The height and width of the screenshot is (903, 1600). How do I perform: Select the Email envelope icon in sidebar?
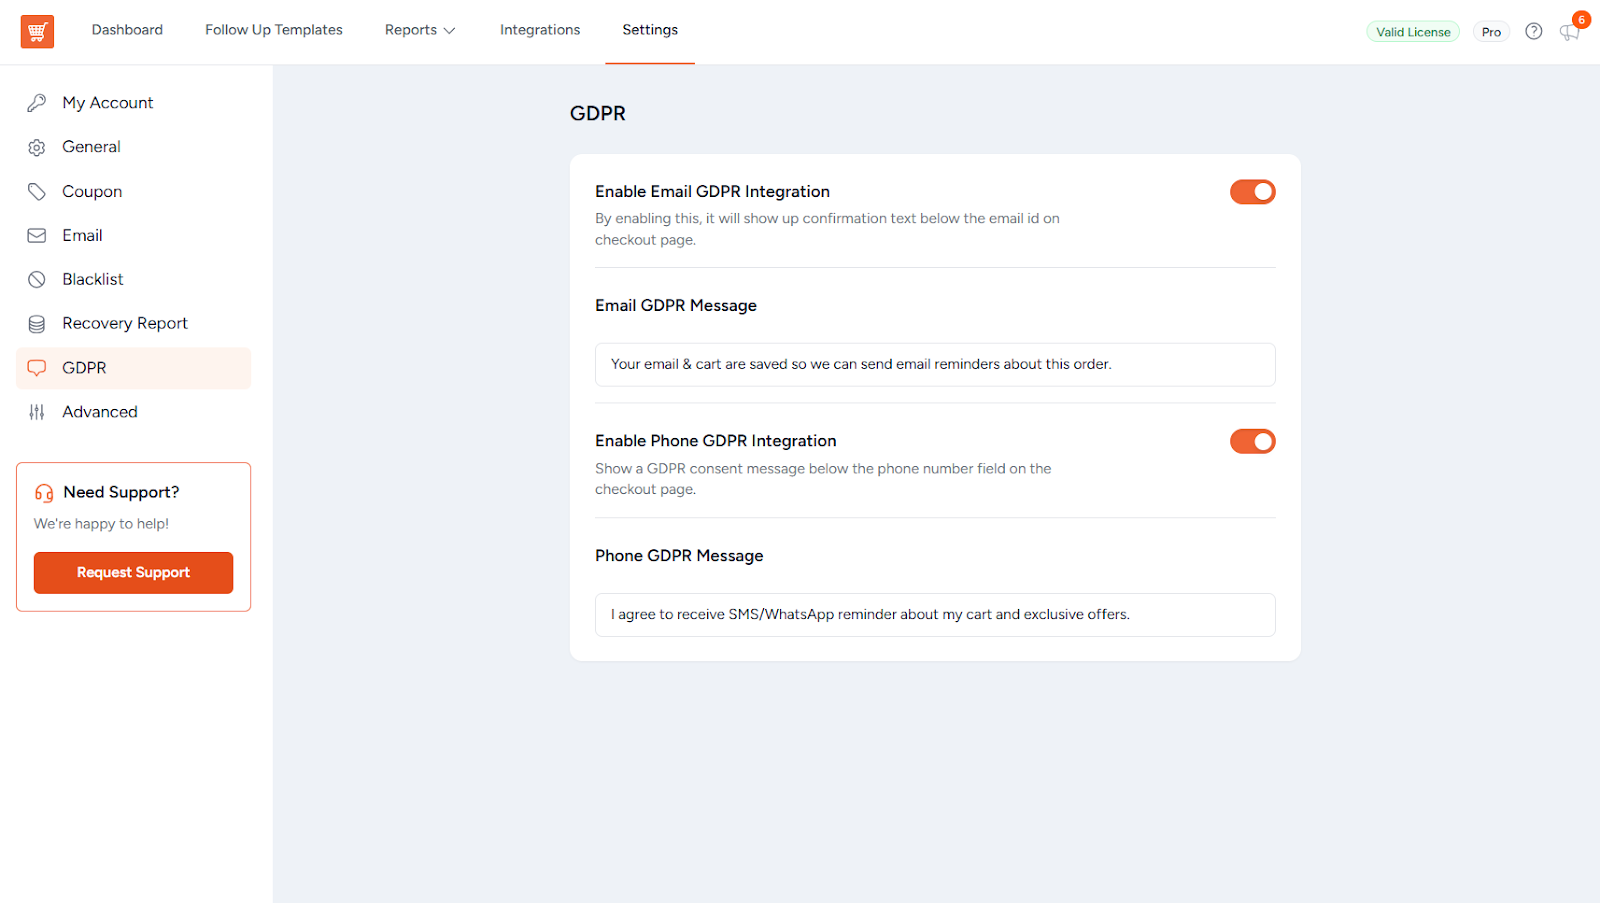[x=37, y=235]
